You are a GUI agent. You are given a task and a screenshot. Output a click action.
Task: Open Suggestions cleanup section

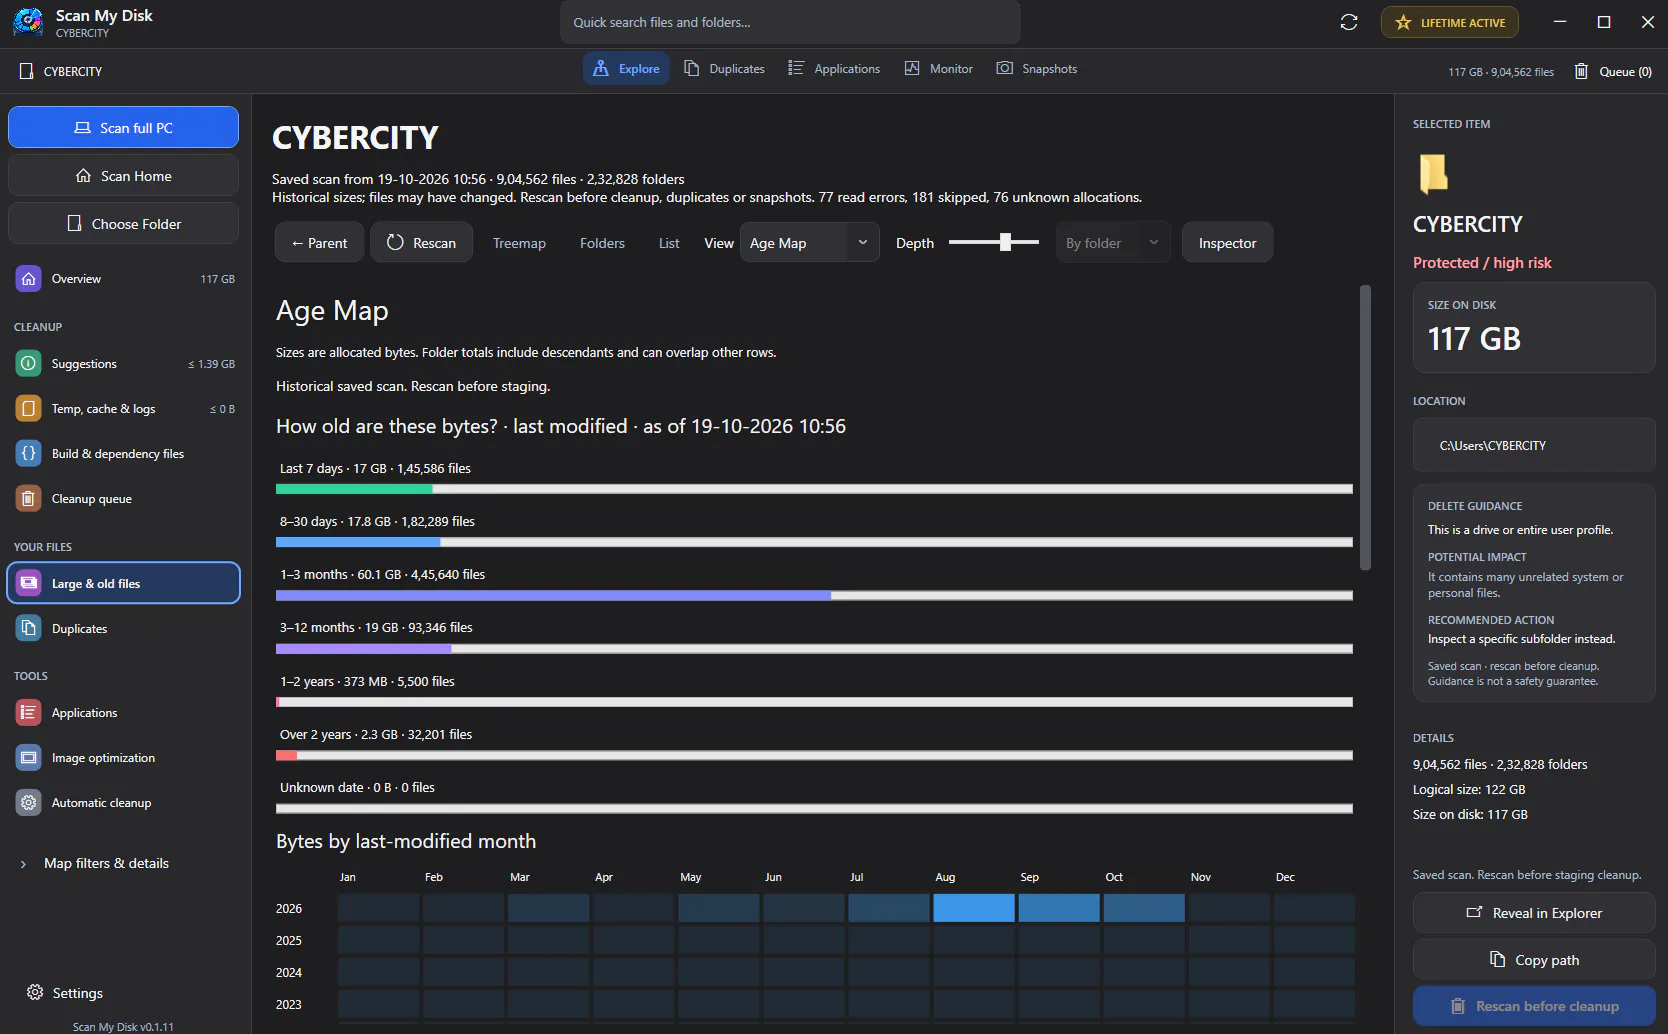coord(124,364)
